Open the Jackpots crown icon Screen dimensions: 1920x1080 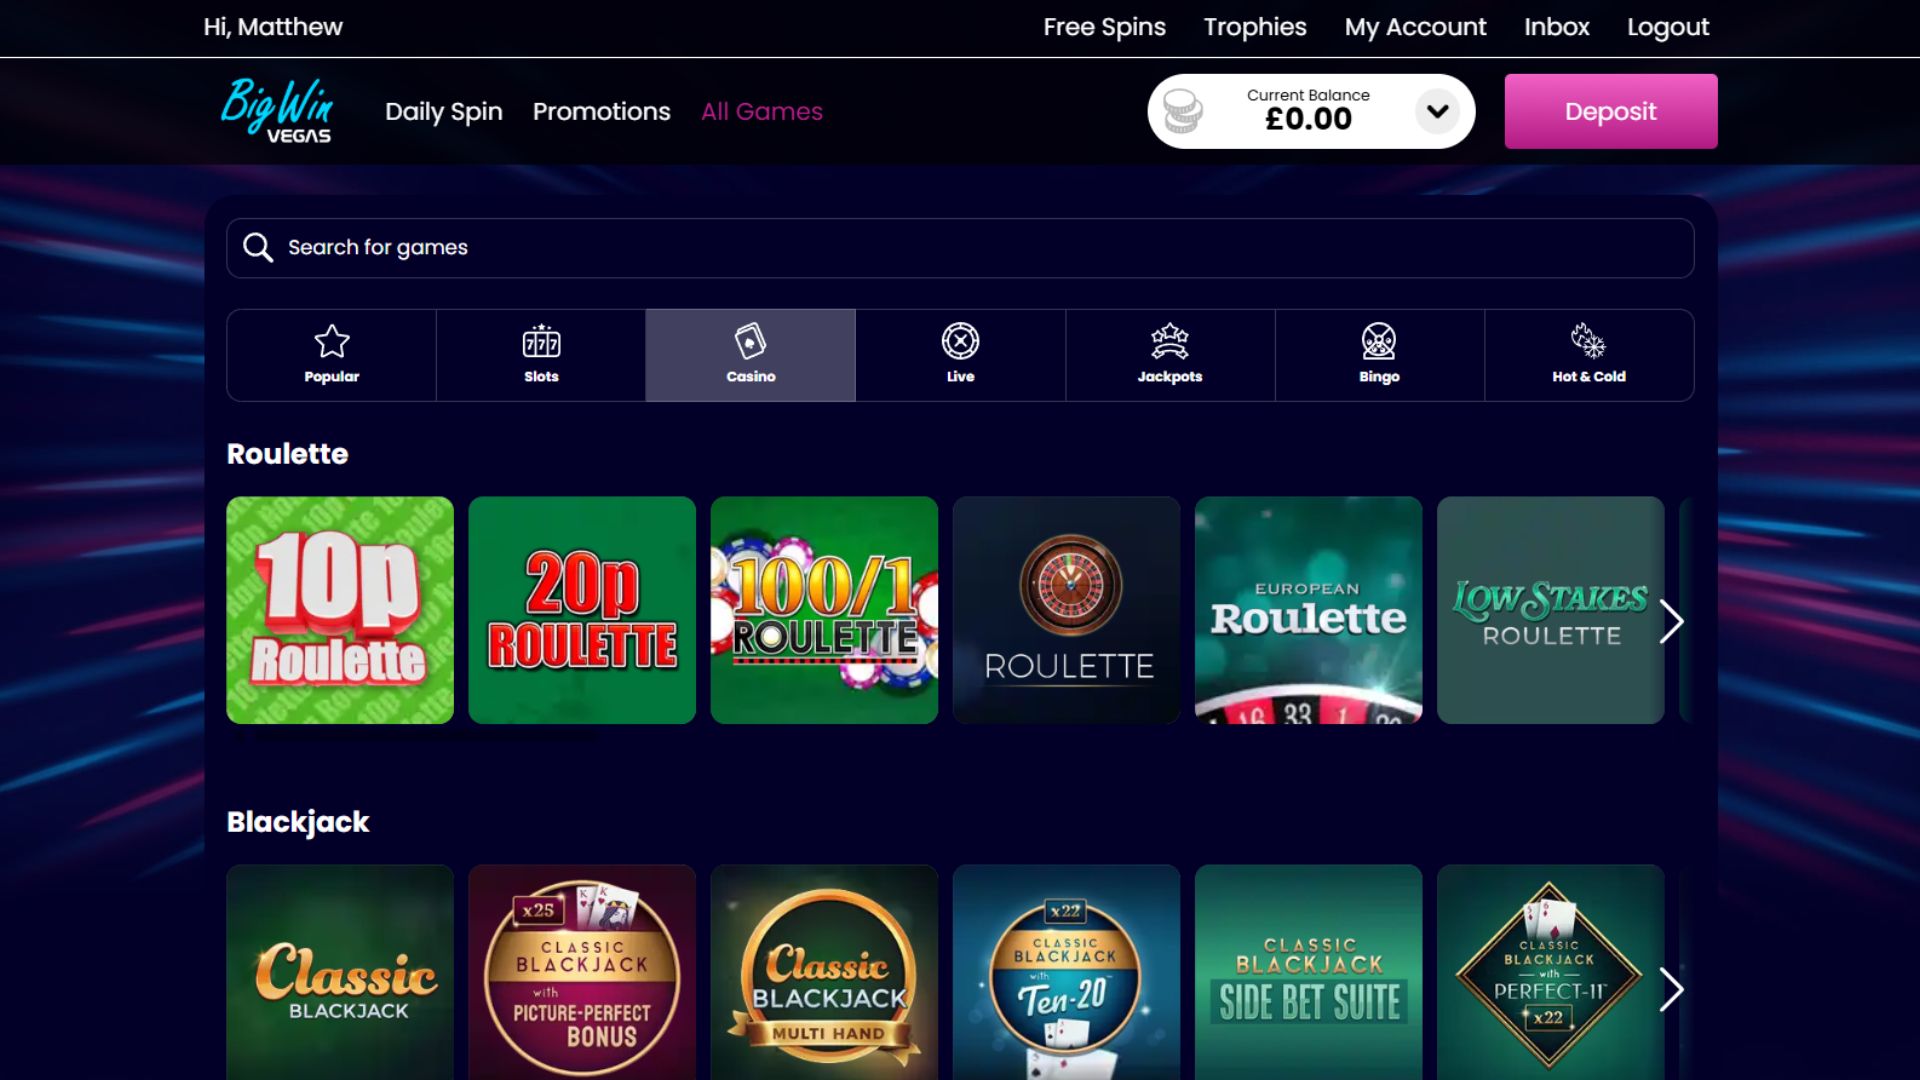[x=1169, y=342]
